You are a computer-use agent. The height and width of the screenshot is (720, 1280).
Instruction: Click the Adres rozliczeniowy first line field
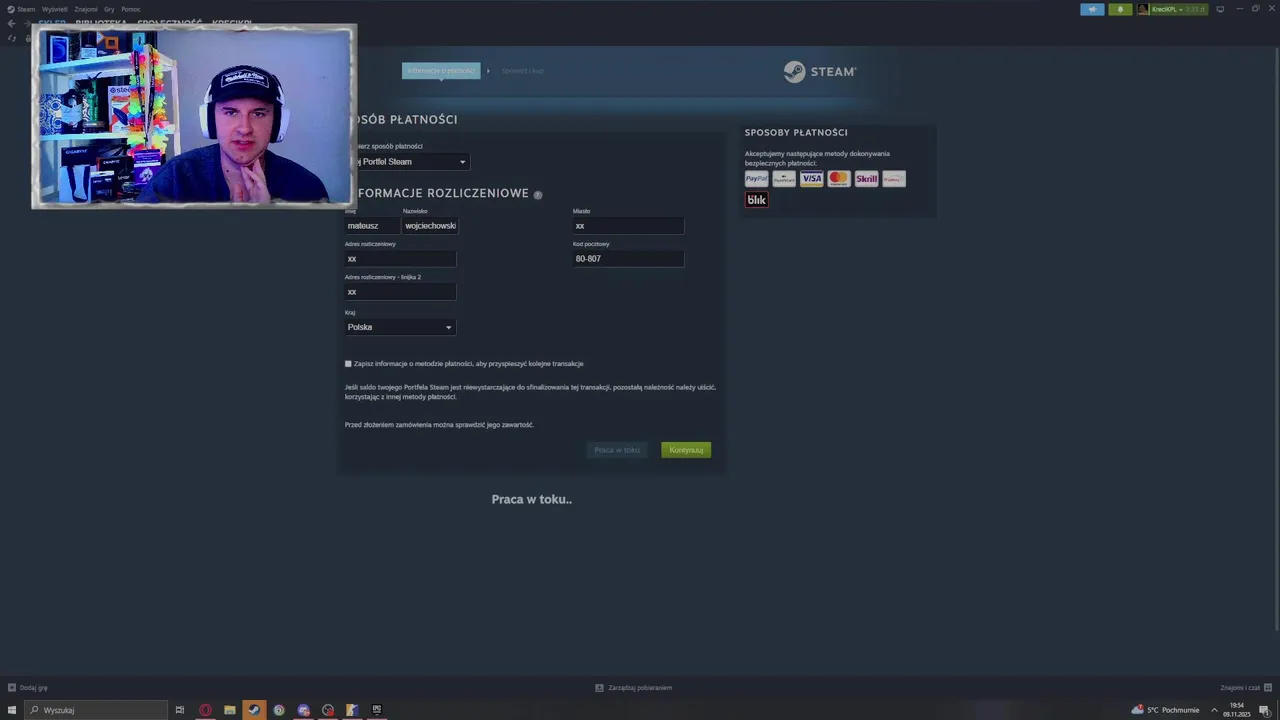400,259
